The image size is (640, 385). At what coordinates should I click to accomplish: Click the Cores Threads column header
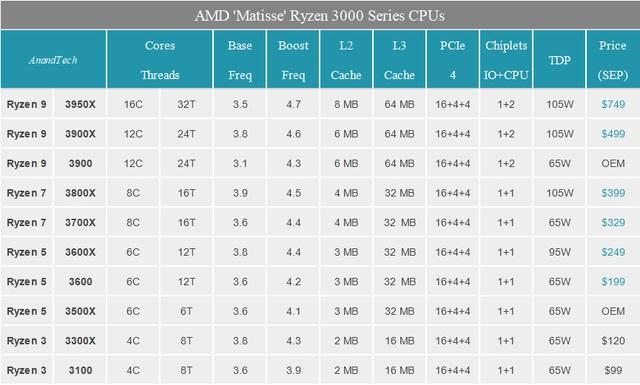(160, 60)
